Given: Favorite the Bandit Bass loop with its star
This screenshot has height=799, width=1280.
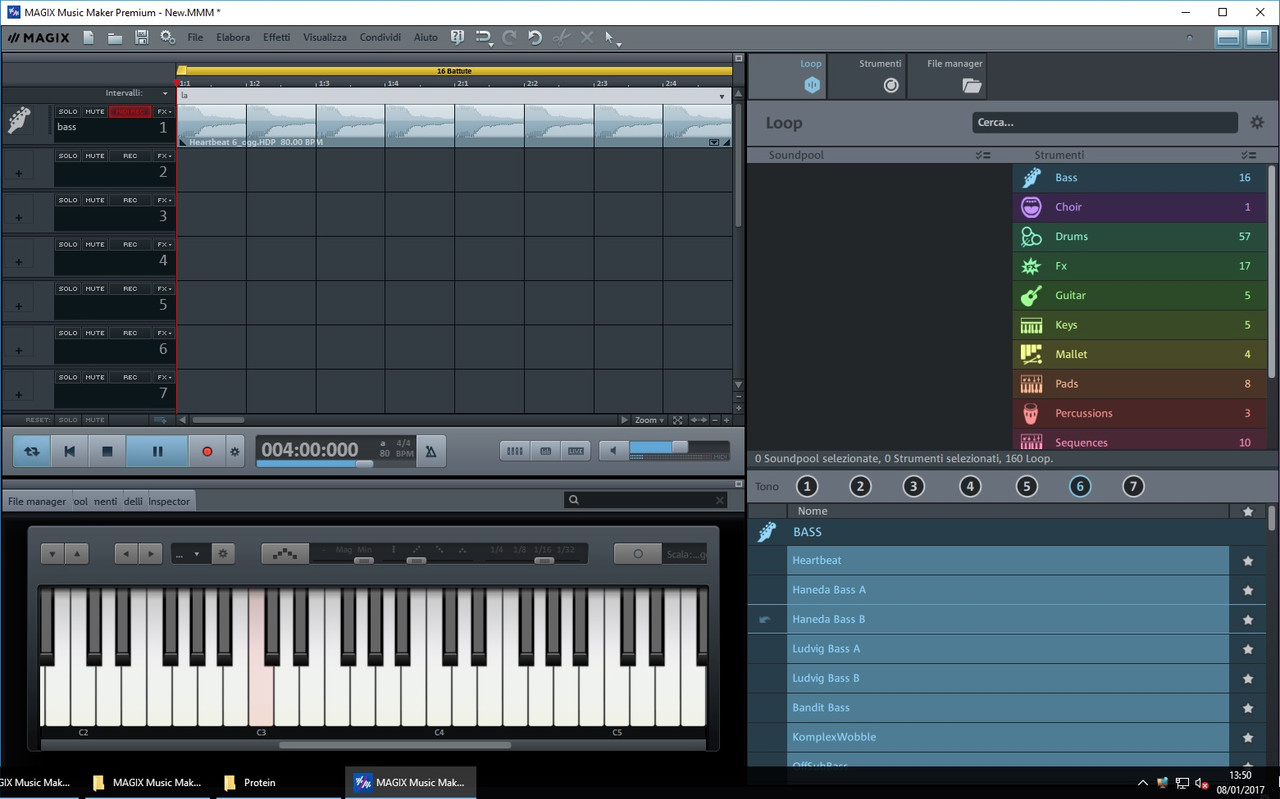Looking at the screenshot, I should click(1248, 708).
